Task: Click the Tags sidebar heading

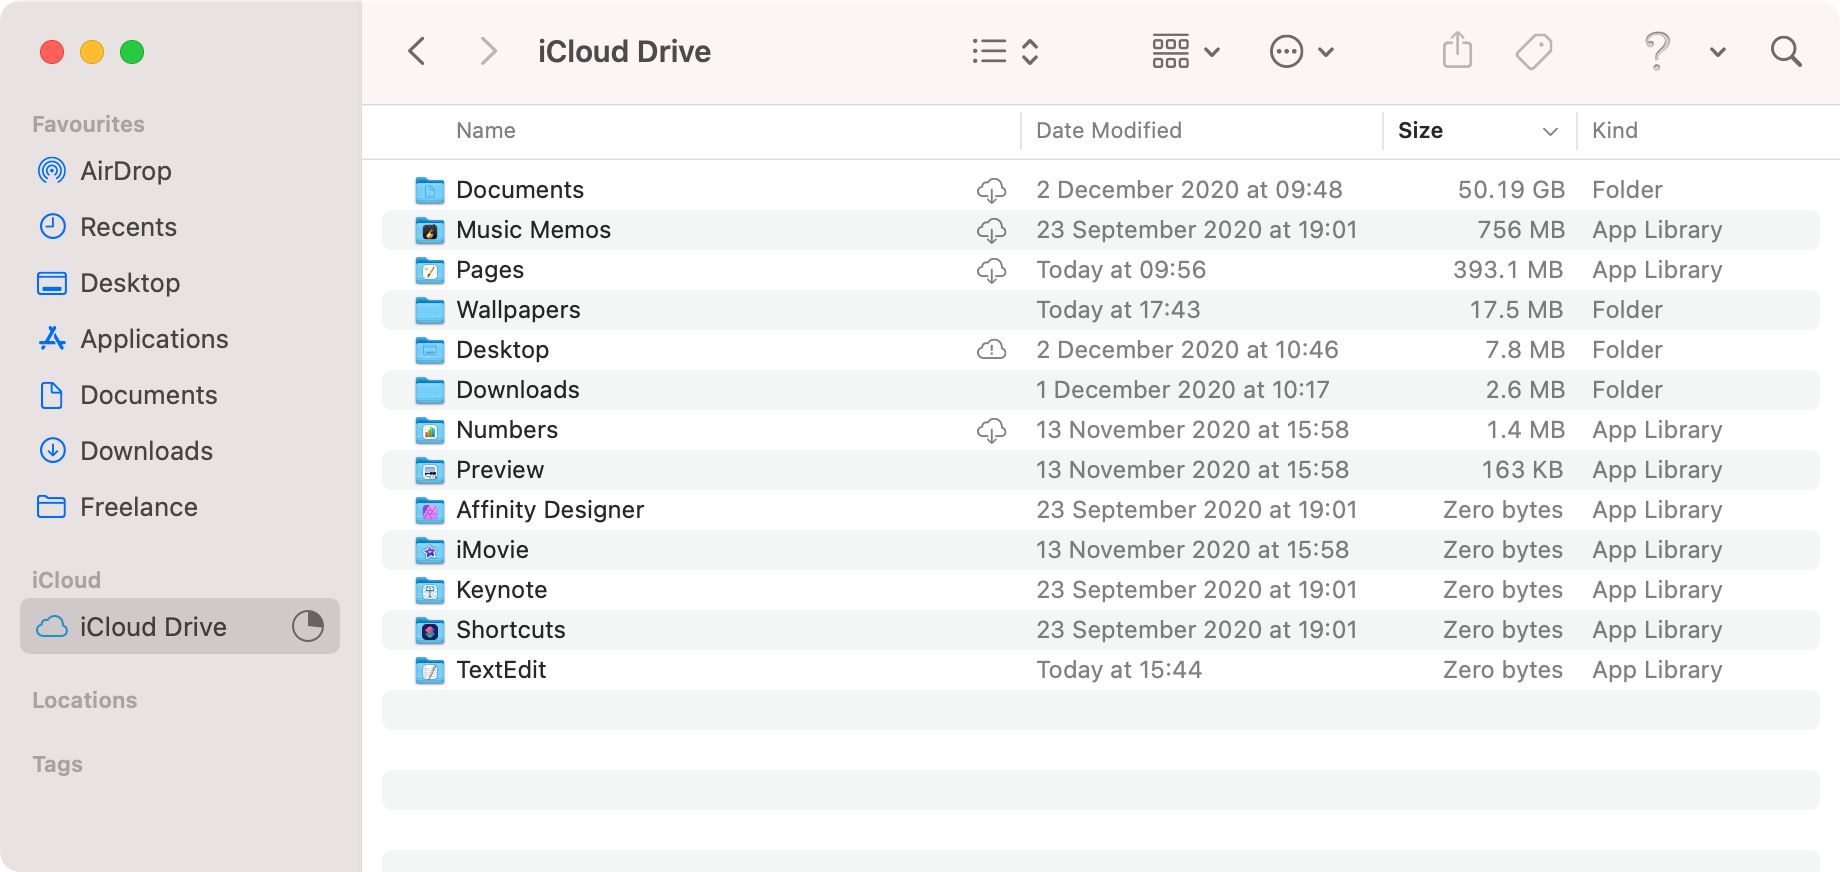Action: pos(57,764)
